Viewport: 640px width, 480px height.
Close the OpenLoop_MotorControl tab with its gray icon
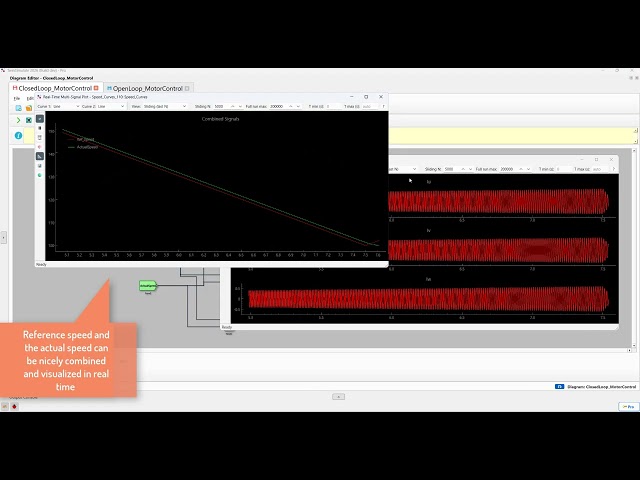point(187,88)
